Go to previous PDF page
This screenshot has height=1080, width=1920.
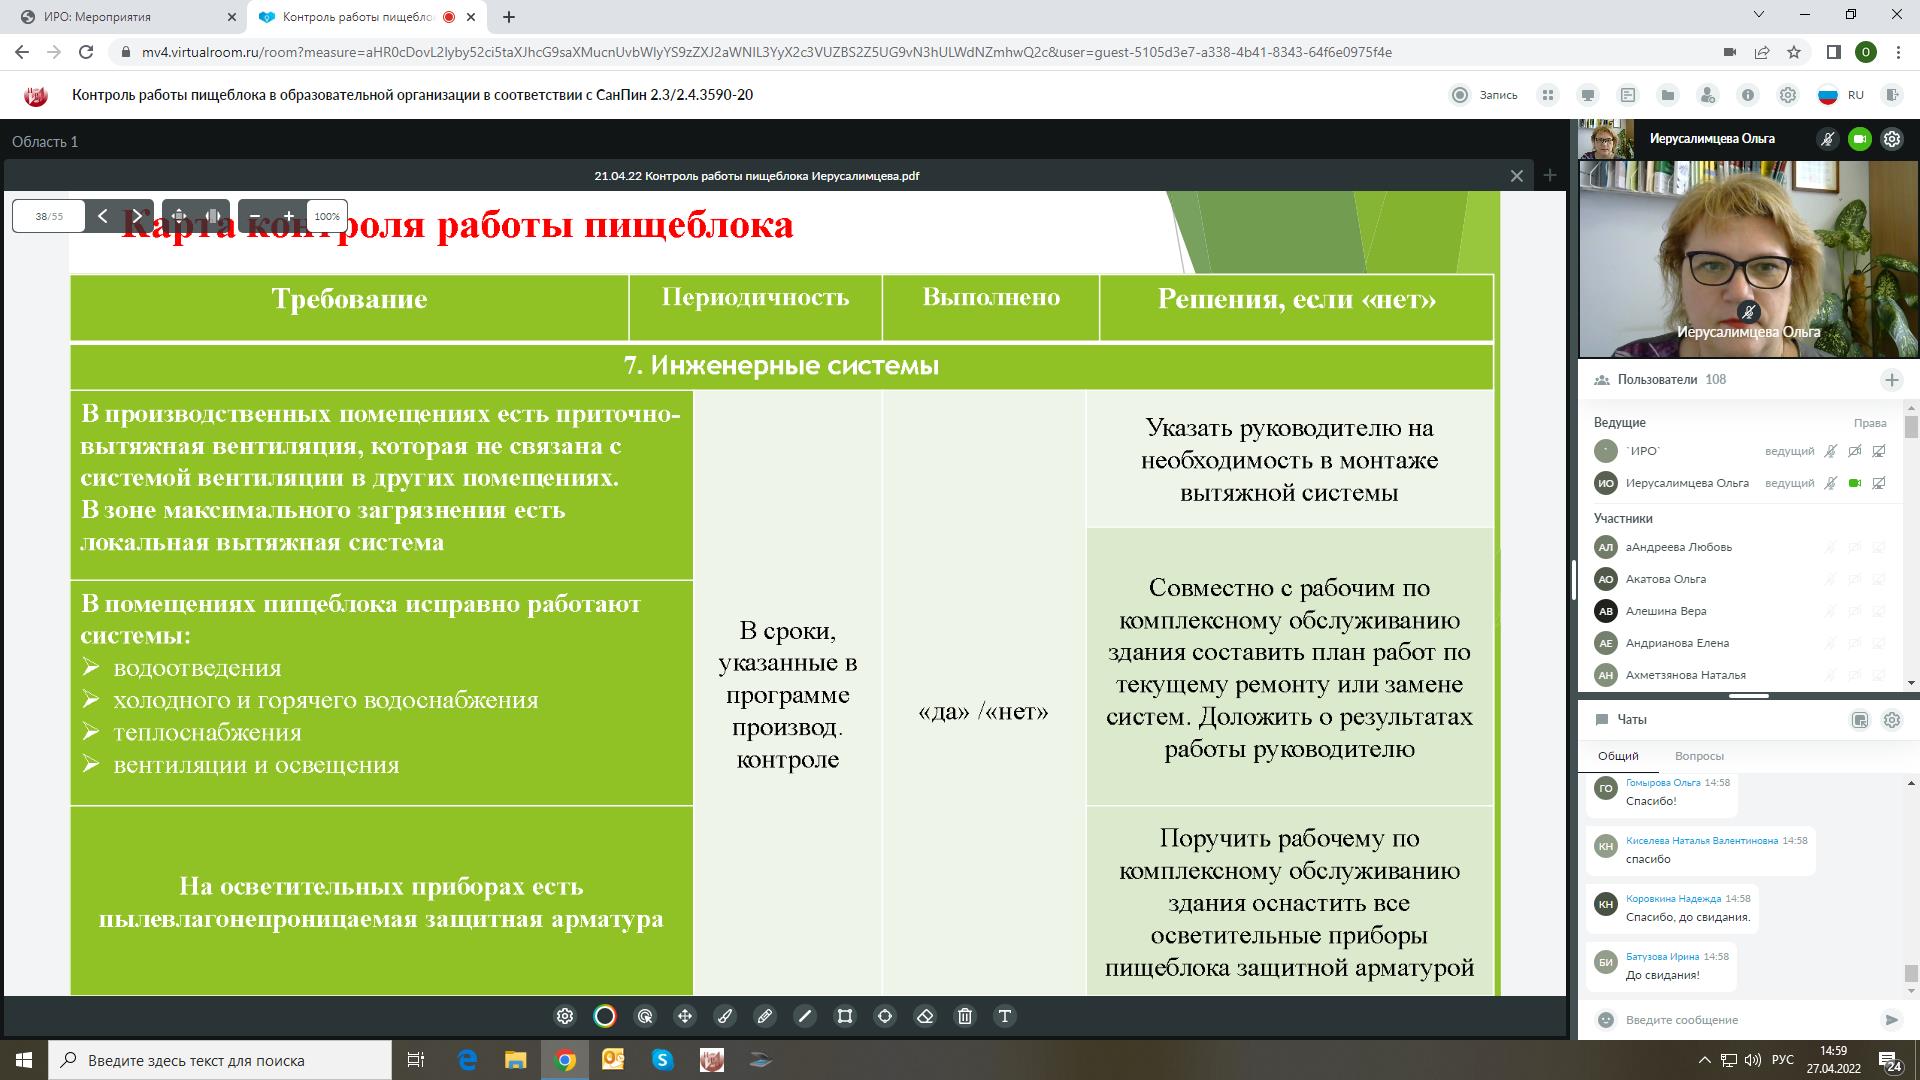(102, 216)
